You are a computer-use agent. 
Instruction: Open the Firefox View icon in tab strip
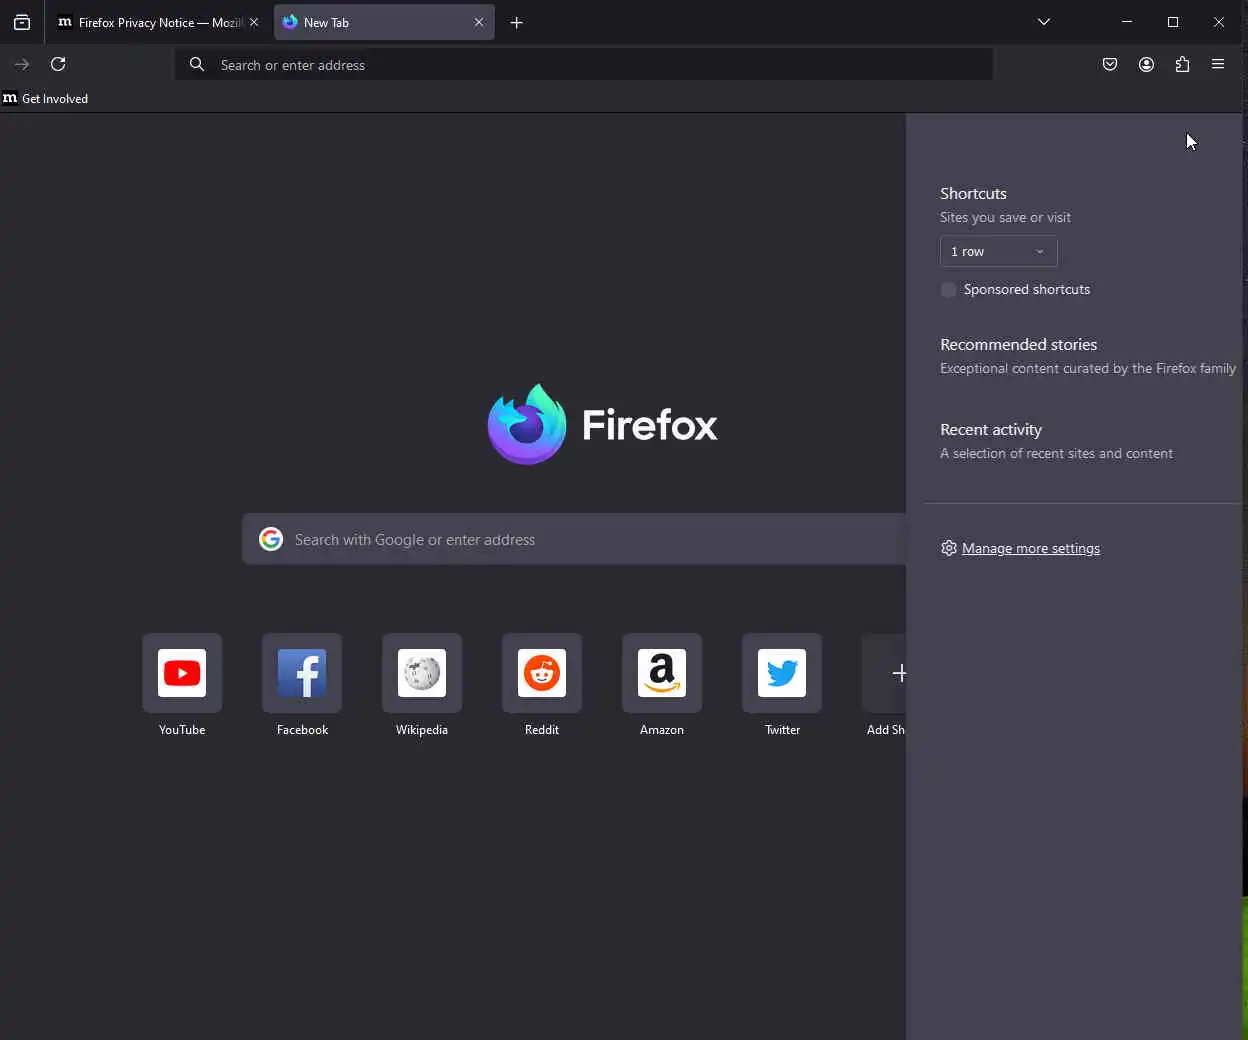tap(22, 22)
